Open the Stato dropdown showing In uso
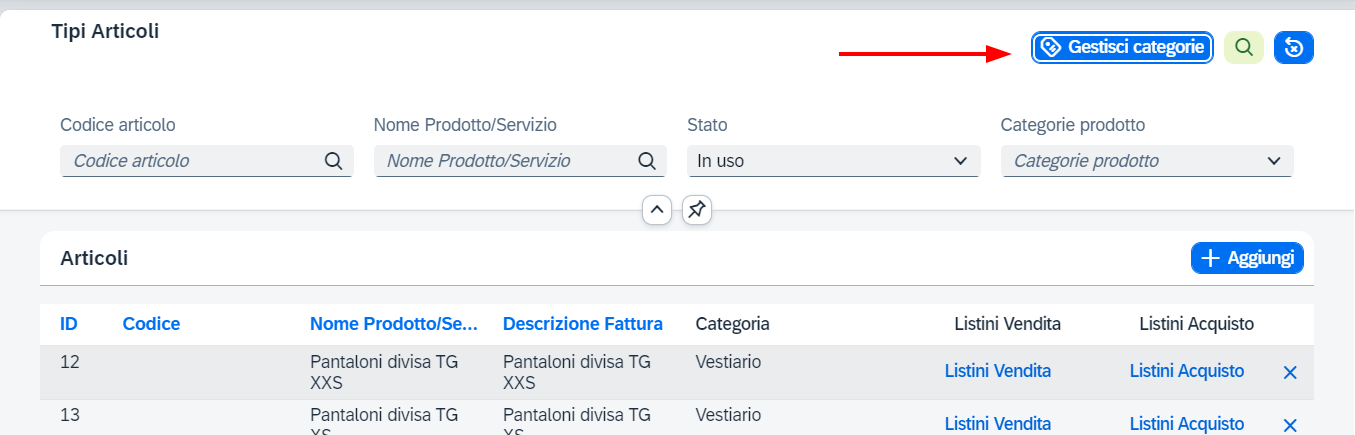The width and height of the screenshot is (1355, 435). coord(834,161)
